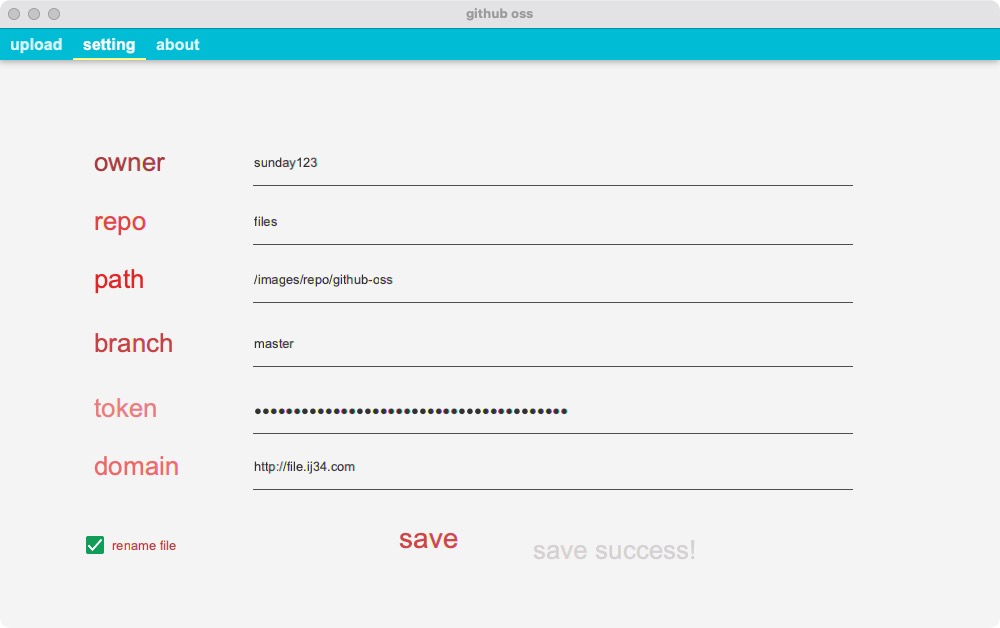The image size is (1000, 628).
Task: Click the token label
Action: click(125, 409)
